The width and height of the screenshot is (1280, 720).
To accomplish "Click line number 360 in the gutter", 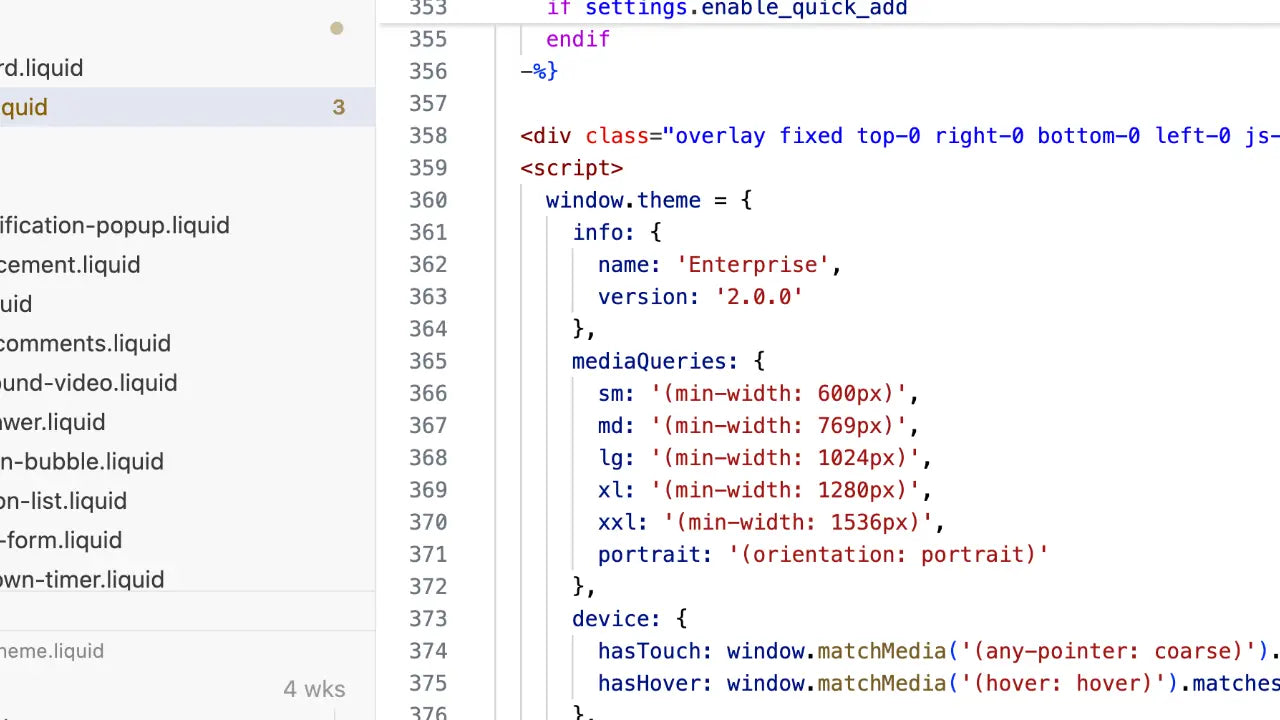I will tap(428, 200).
